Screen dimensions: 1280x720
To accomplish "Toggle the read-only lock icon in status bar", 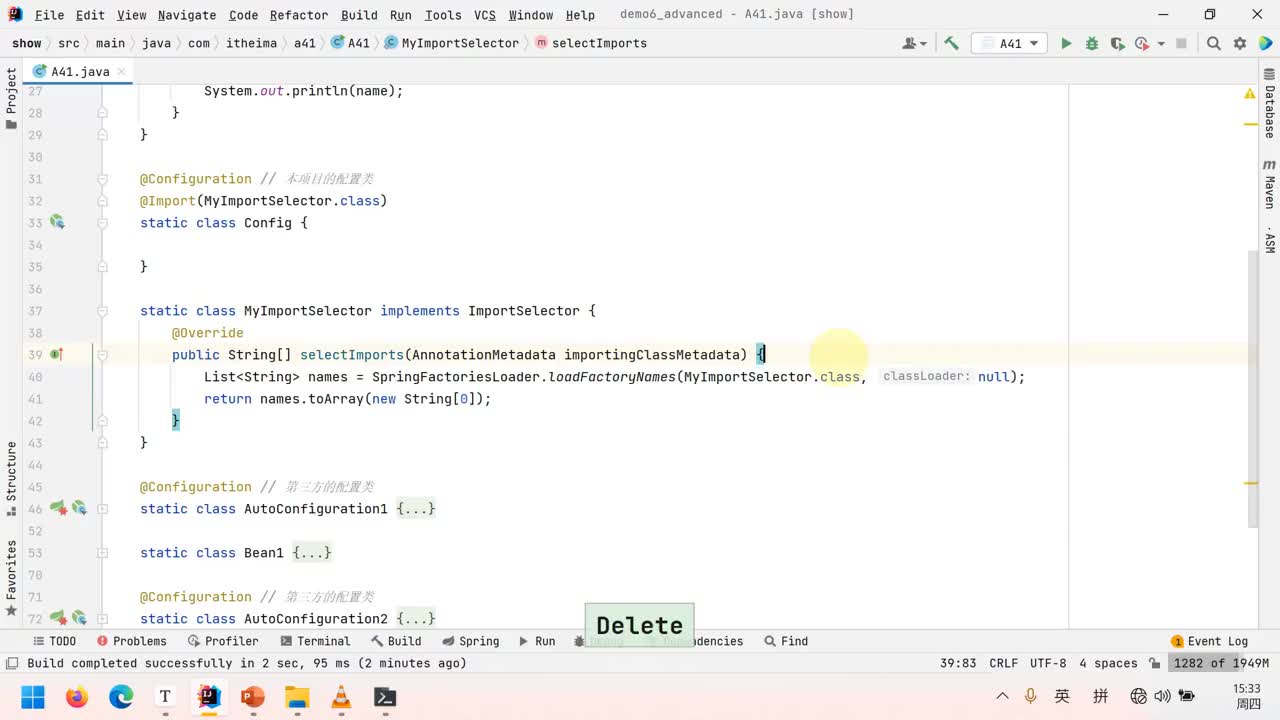I will coord(1155,663).
